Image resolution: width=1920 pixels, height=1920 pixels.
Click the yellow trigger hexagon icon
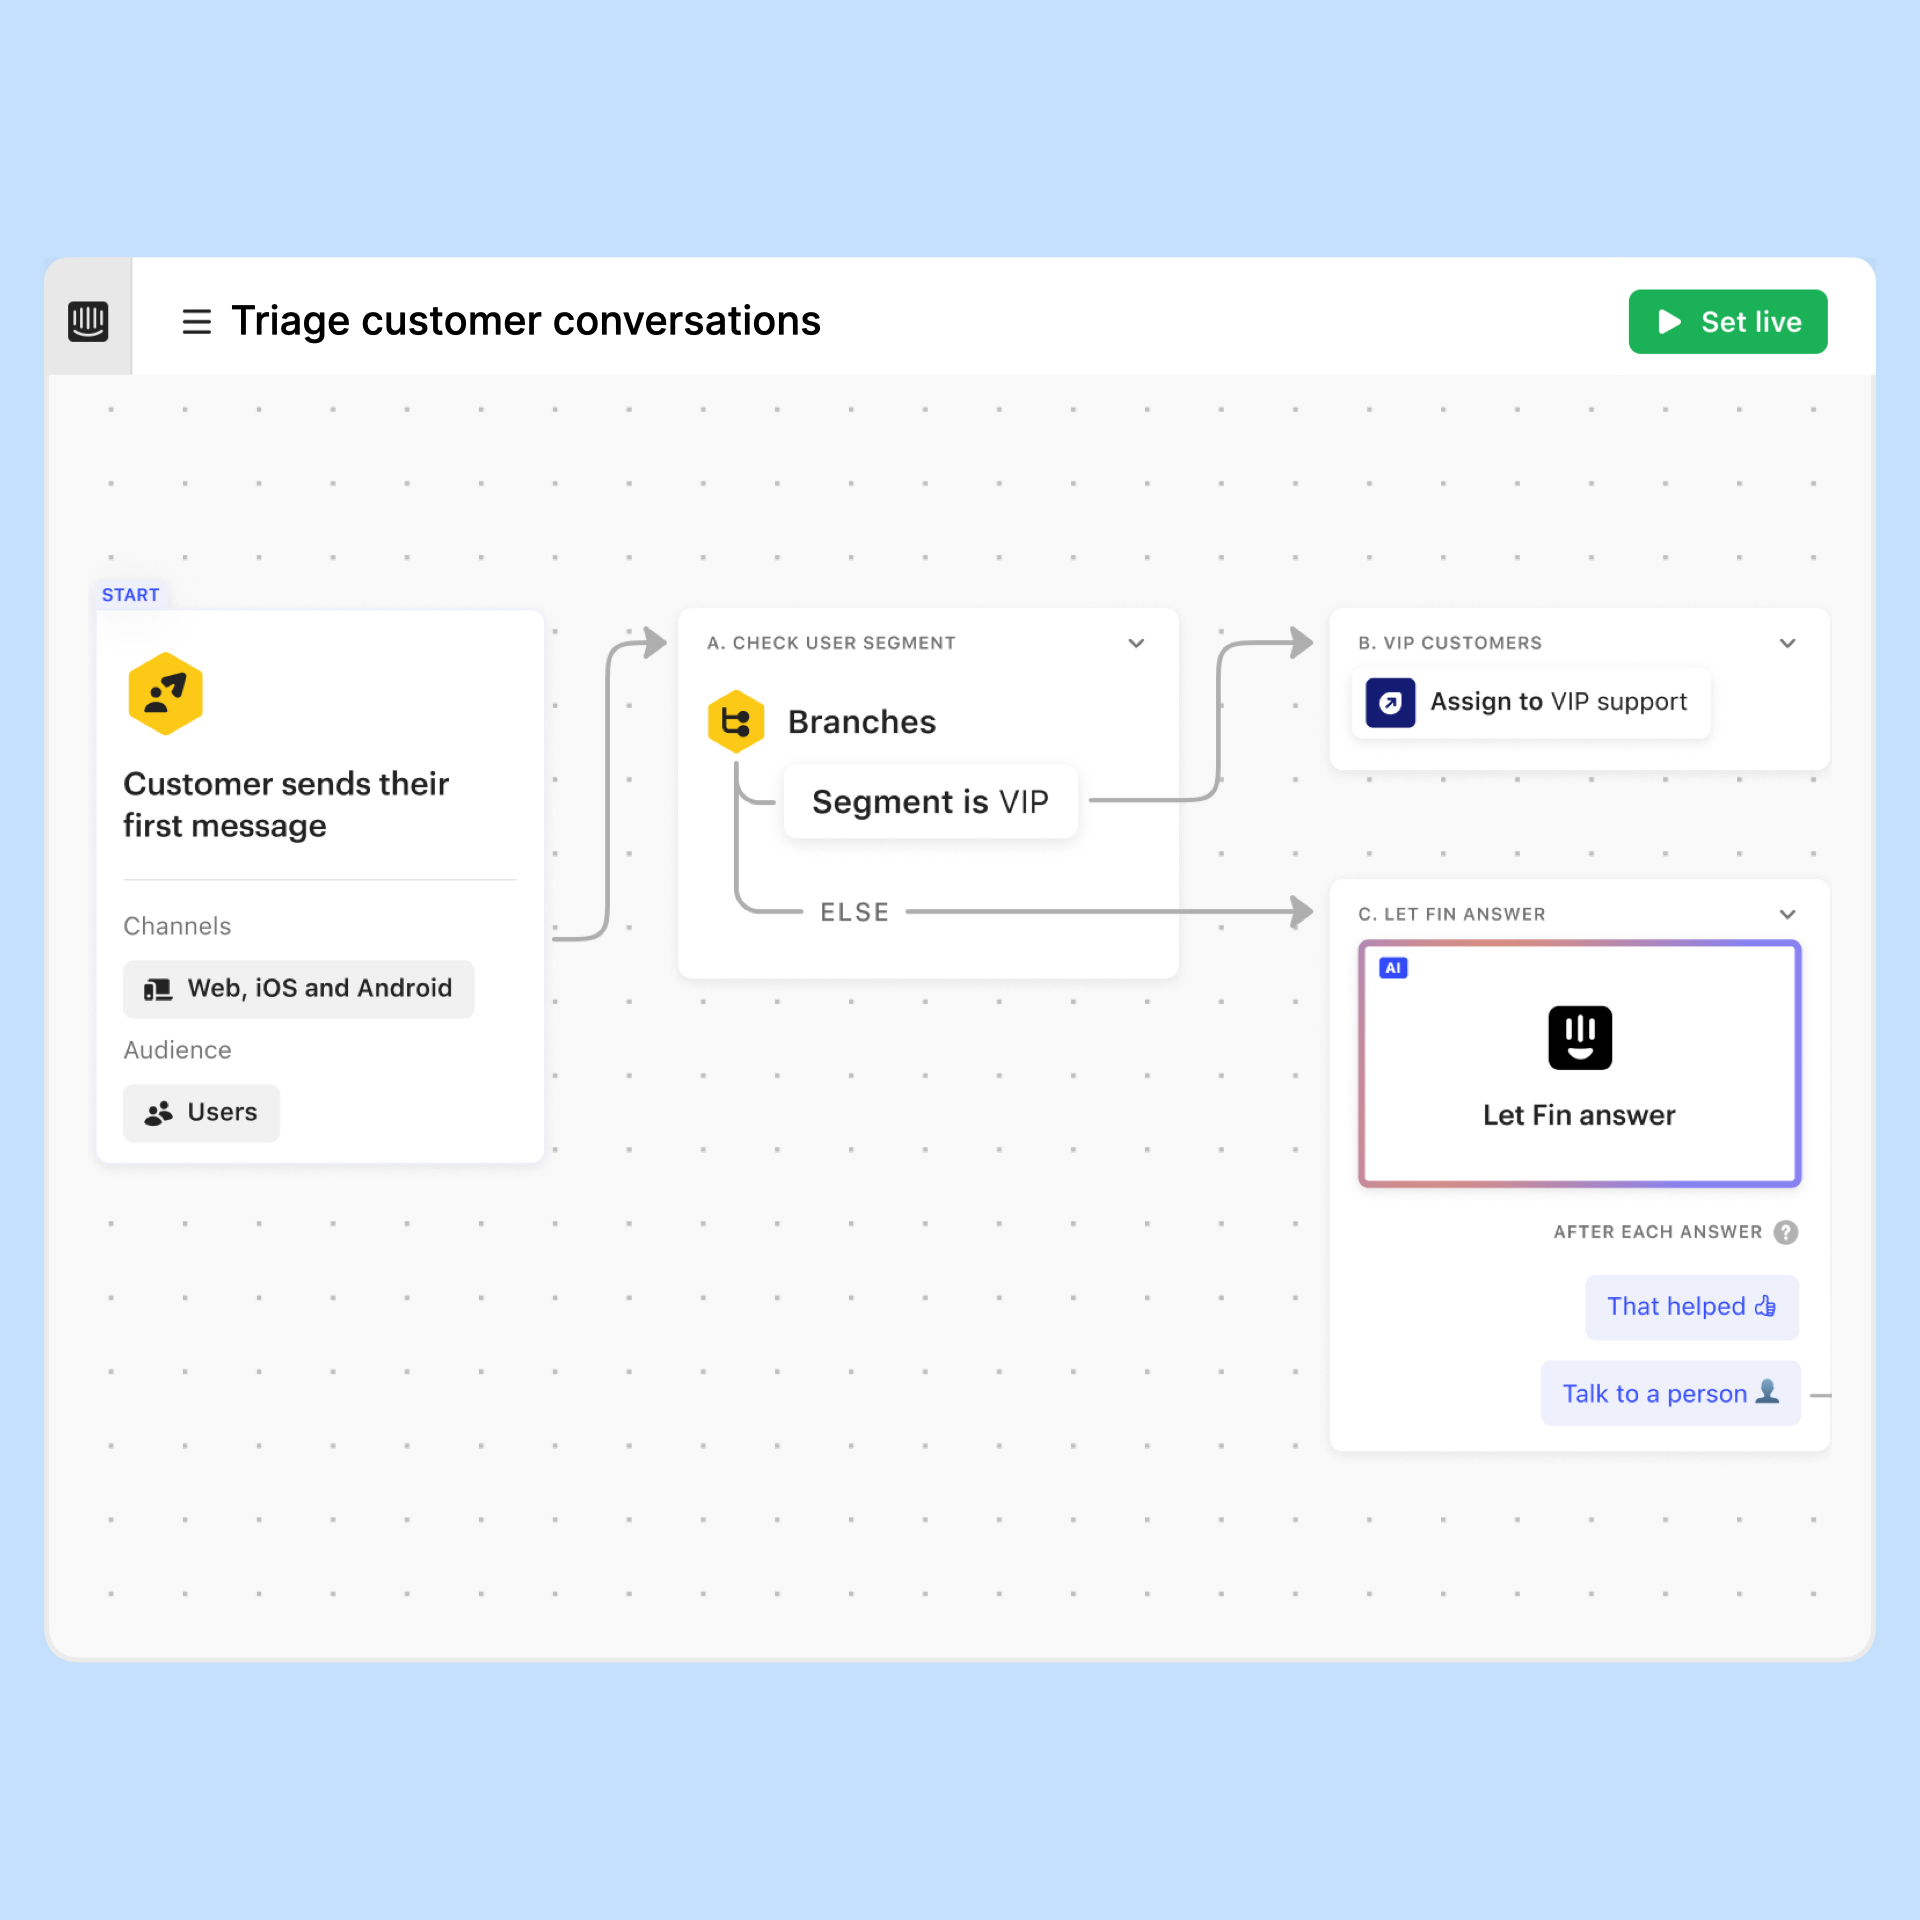coord(166,693)
